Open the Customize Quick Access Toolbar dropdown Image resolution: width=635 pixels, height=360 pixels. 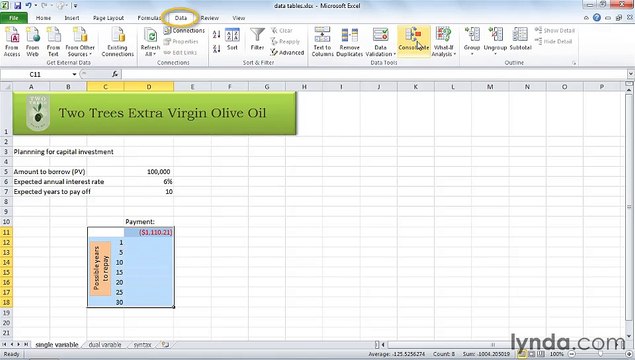tap(76, 6)
